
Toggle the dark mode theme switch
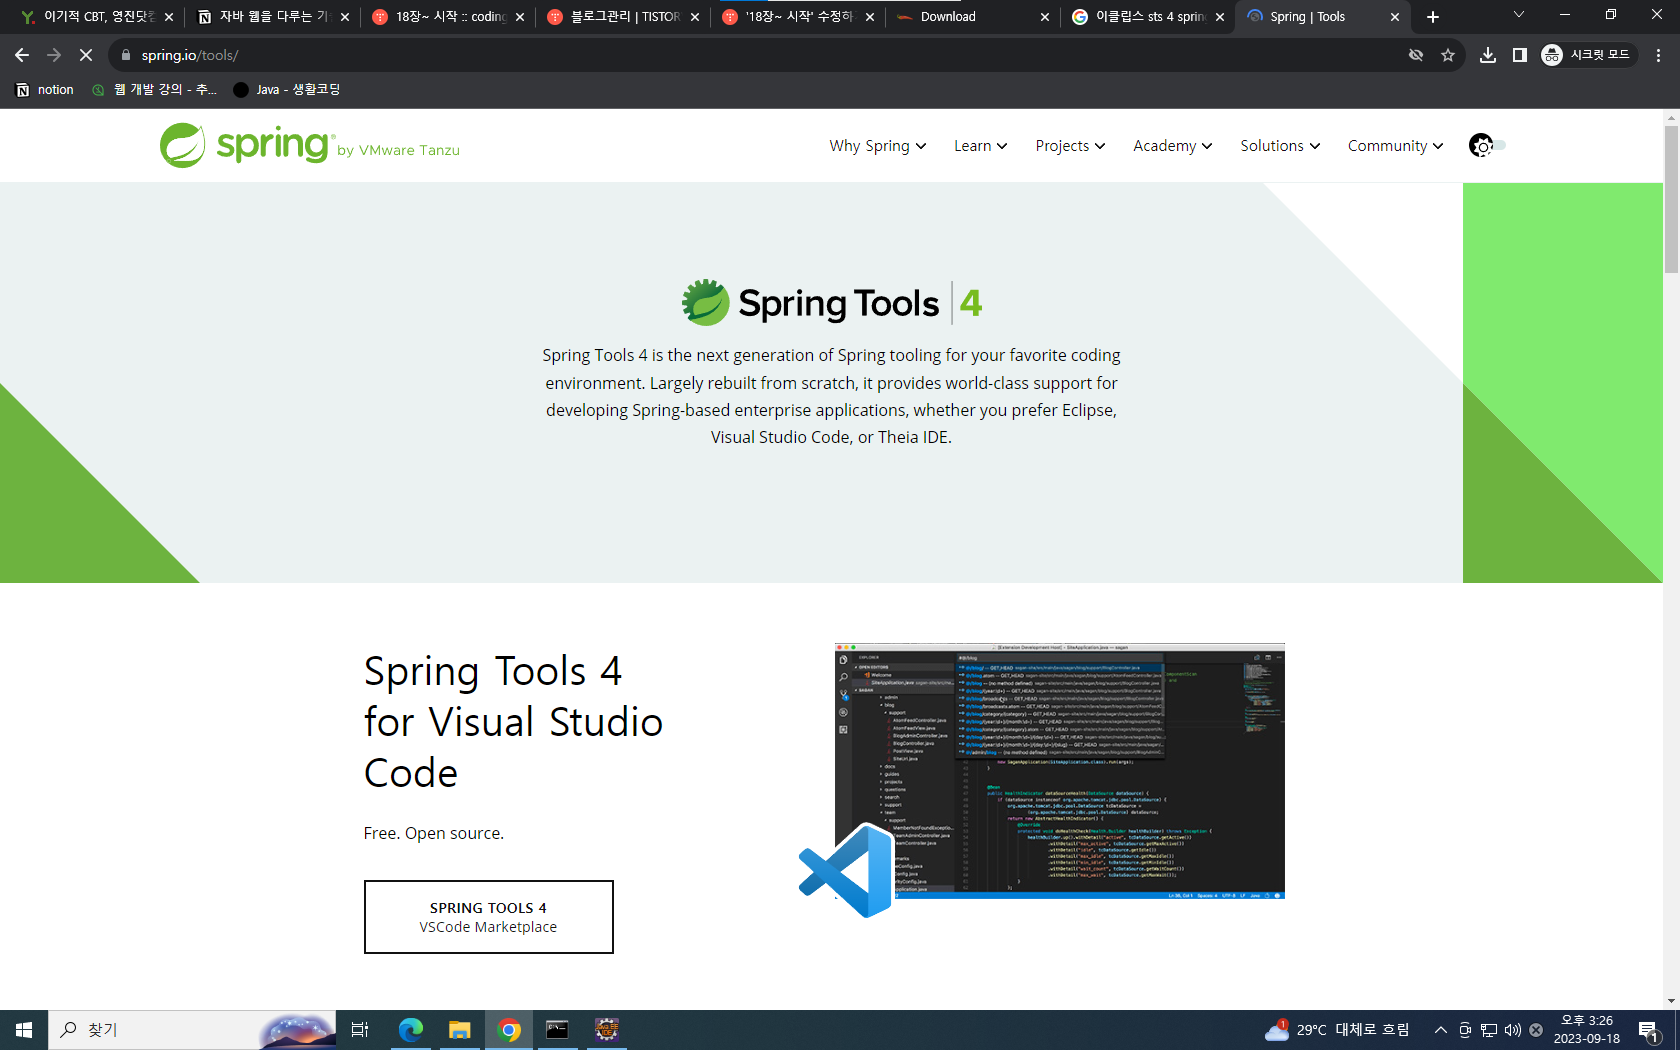tap(1487, 146)
